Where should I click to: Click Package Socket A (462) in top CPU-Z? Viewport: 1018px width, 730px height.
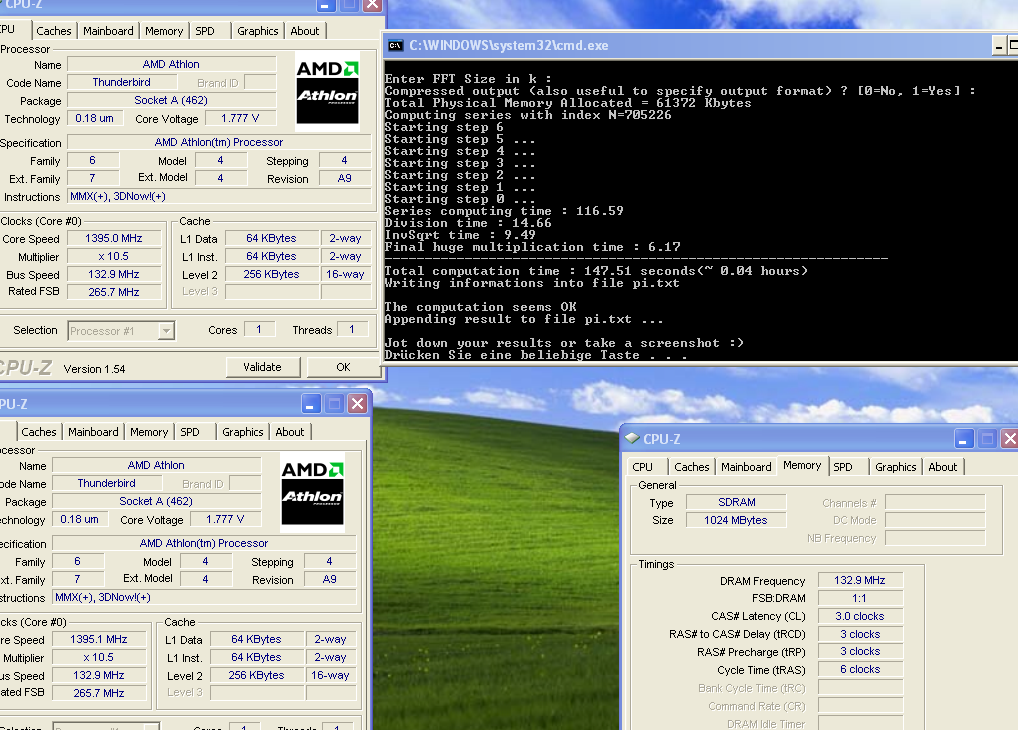[x=171, y=101]
